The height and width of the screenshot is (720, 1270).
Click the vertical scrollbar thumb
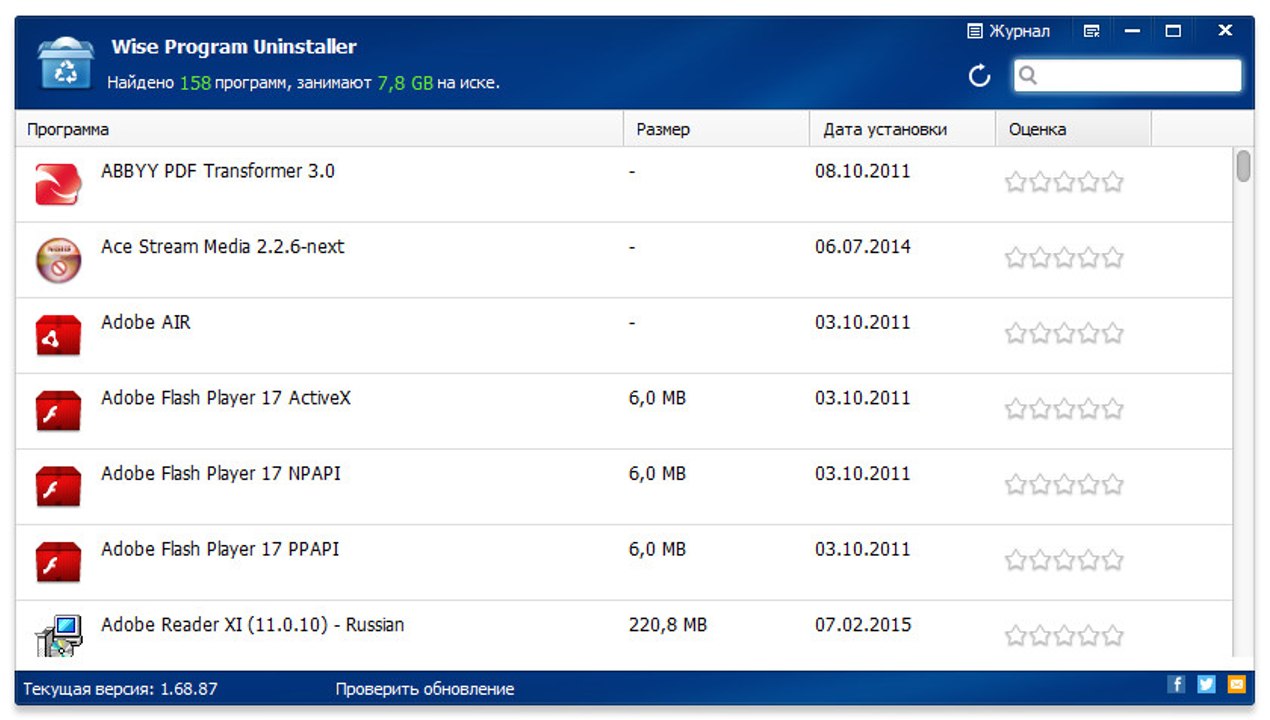1243,165
